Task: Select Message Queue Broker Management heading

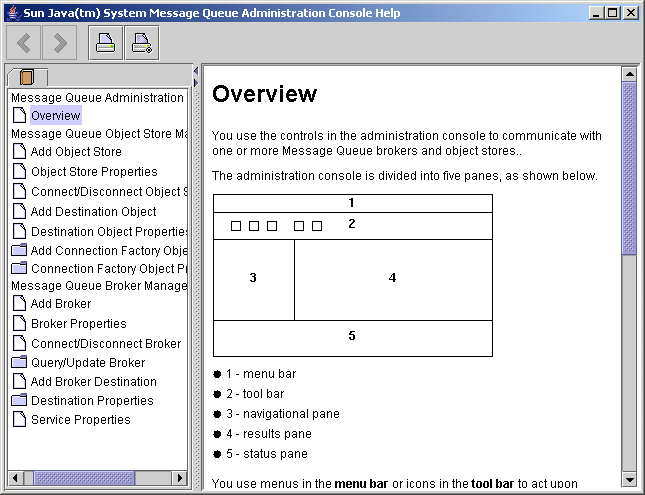Action: coord(99,286)
